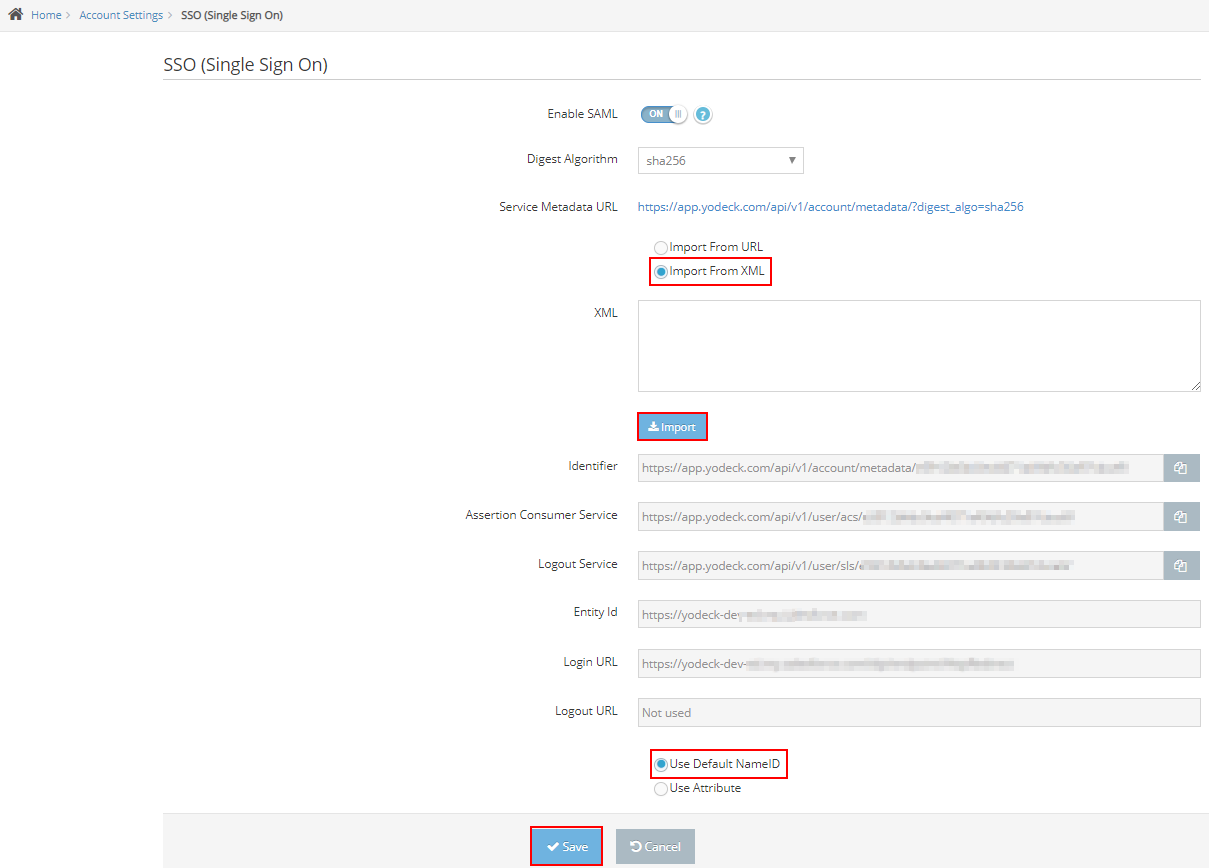
Task: Copy the Logout Service URL
Action: (1181, 566)
